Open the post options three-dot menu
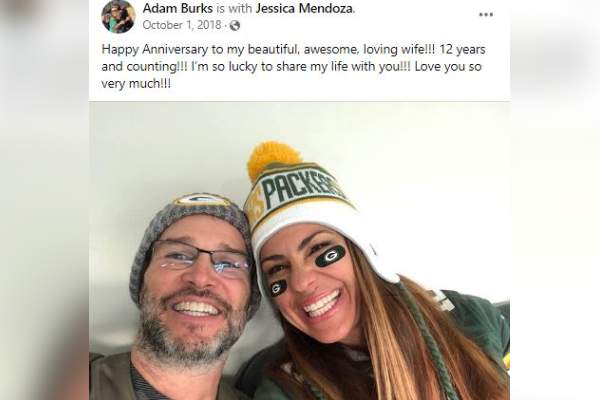600x400 pixels. [x=486, y=15]
